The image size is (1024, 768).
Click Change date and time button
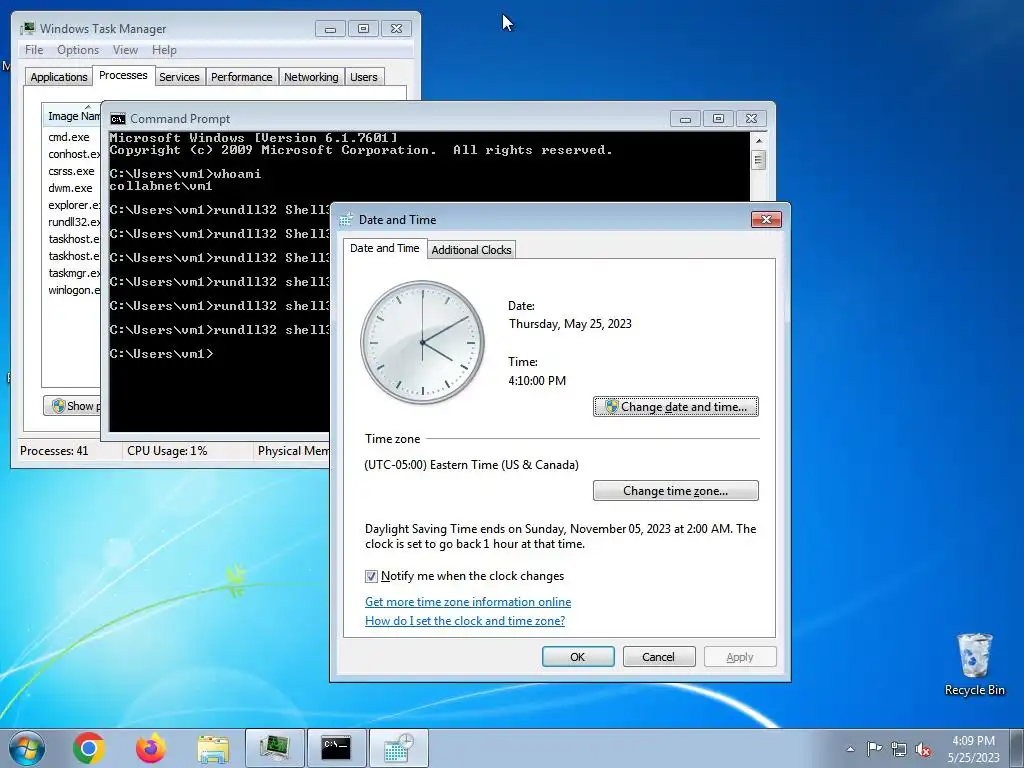[x=675, y=406]
